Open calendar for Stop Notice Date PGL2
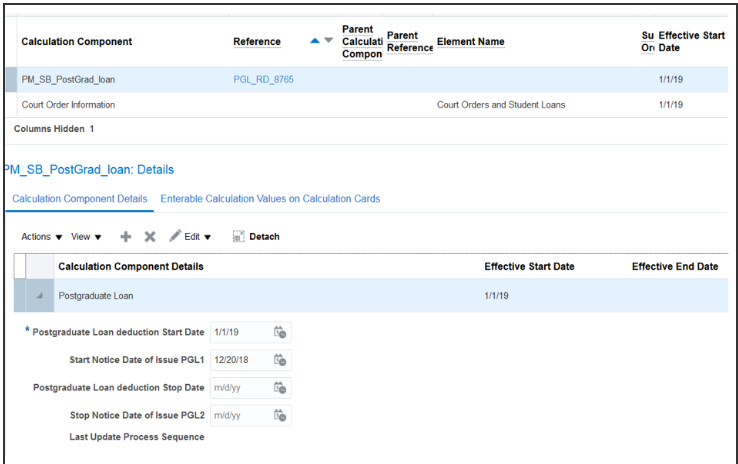Screen dimensions: 738x464 pyautogui.click(x=281, y=414)
